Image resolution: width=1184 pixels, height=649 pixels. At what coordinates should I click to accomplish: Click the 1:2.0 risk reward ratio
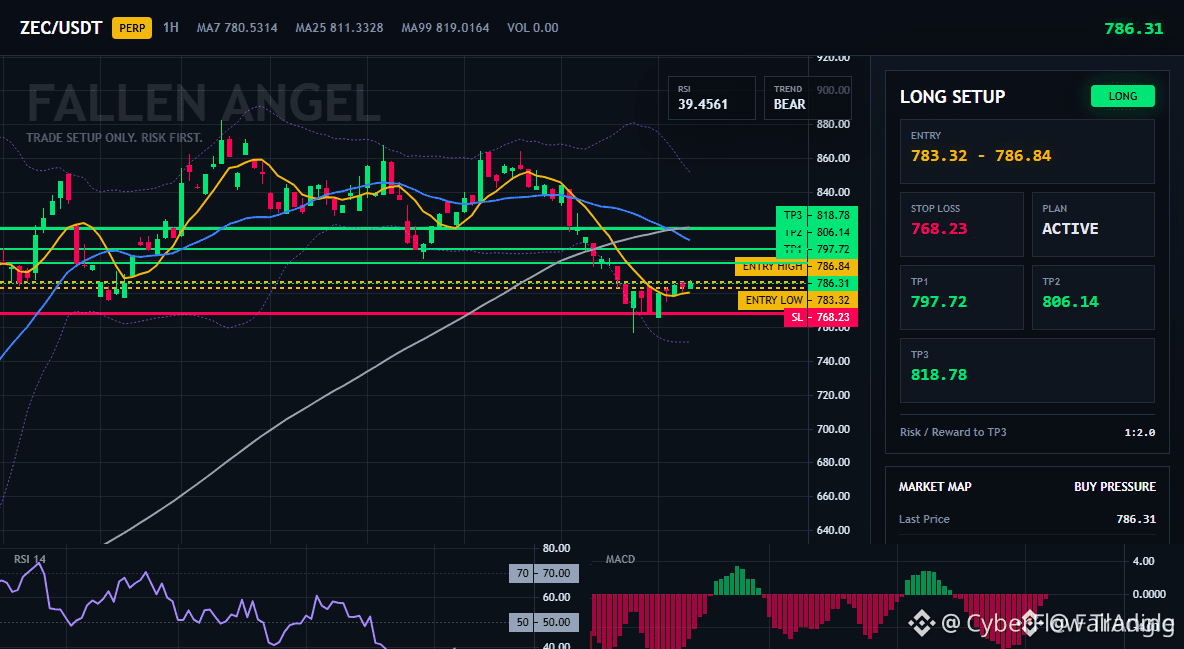tap(1139, 433)
